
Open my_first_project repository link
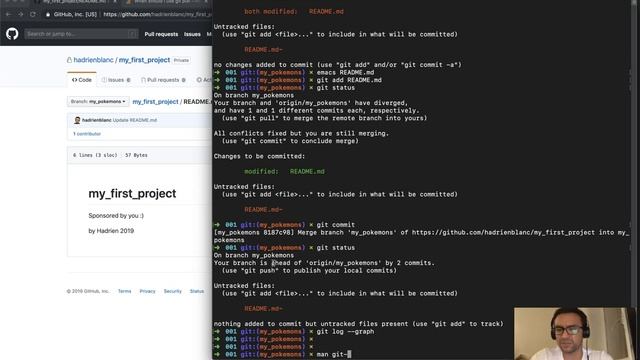click(x=144, y=60)
